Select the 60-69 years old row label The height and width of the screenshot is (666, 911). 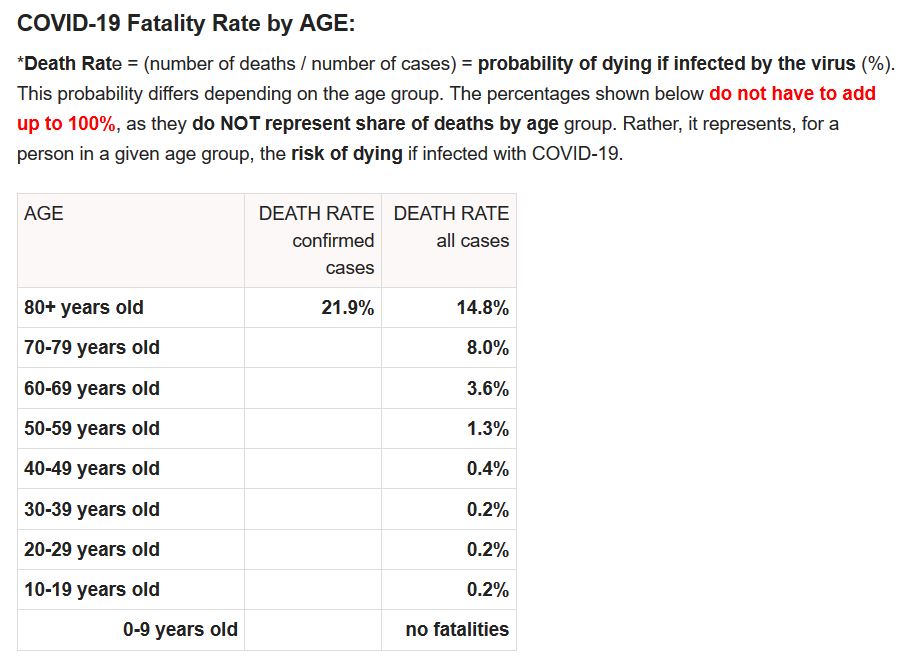tap(92, 389)
